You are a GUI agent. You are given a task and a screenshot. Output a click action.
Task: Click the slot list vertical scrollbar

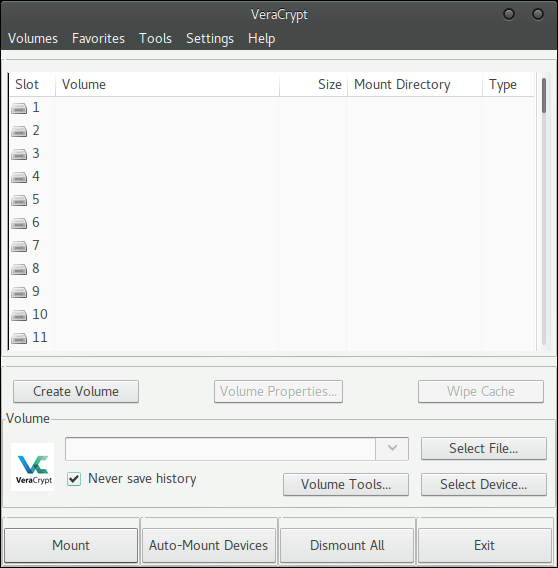coord(544,211)
